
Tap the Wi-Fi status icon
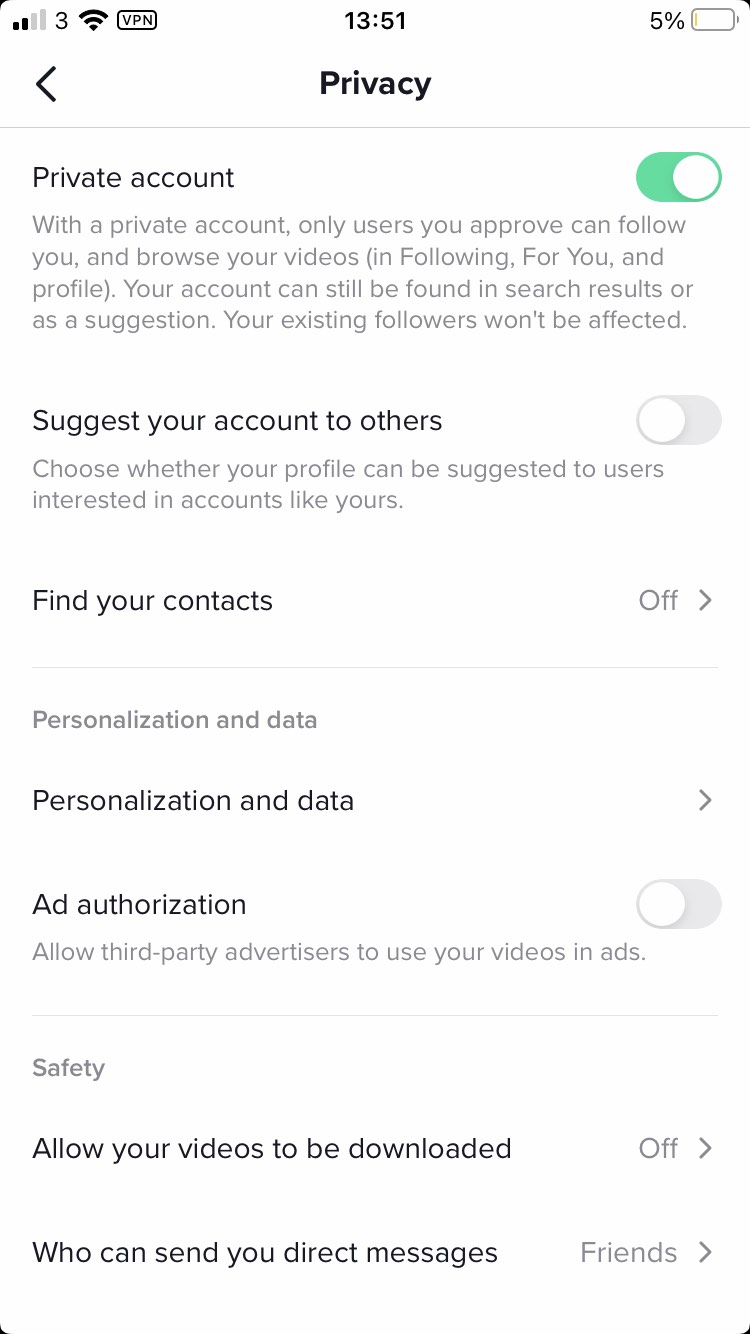[x=94, y=21]
